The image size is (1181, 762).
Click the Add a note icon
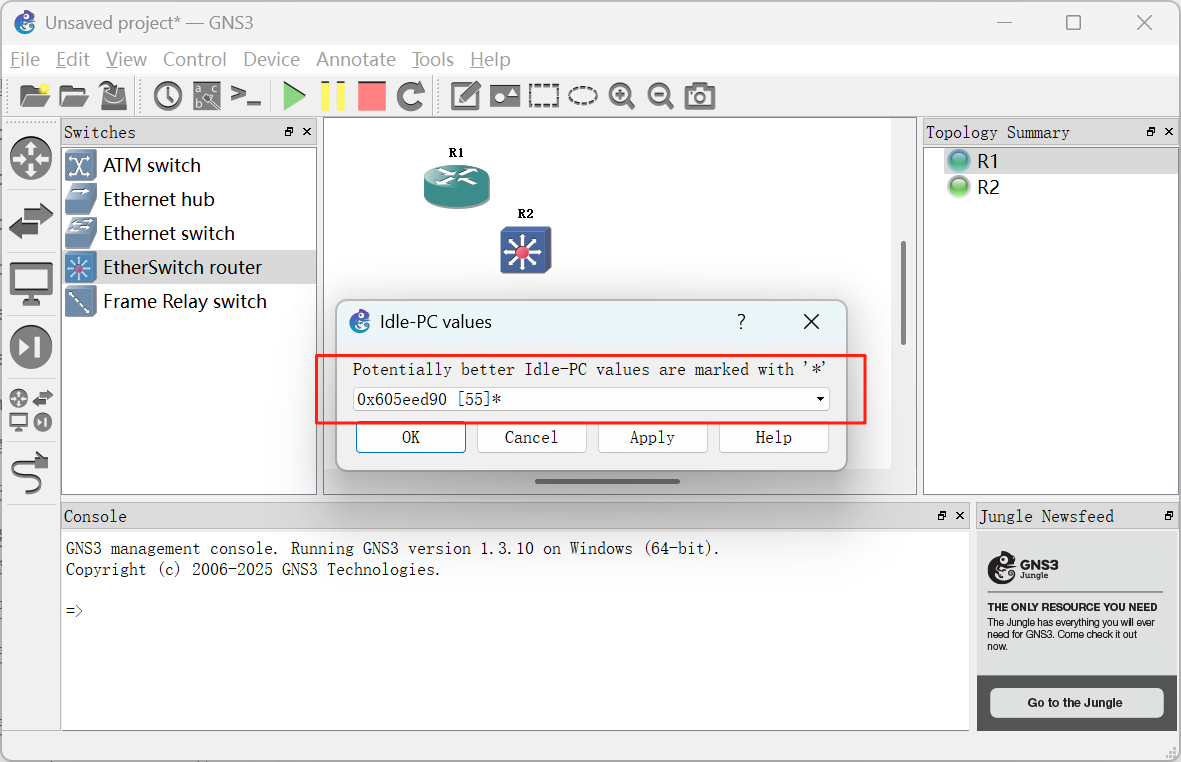(x=465, y=96)
